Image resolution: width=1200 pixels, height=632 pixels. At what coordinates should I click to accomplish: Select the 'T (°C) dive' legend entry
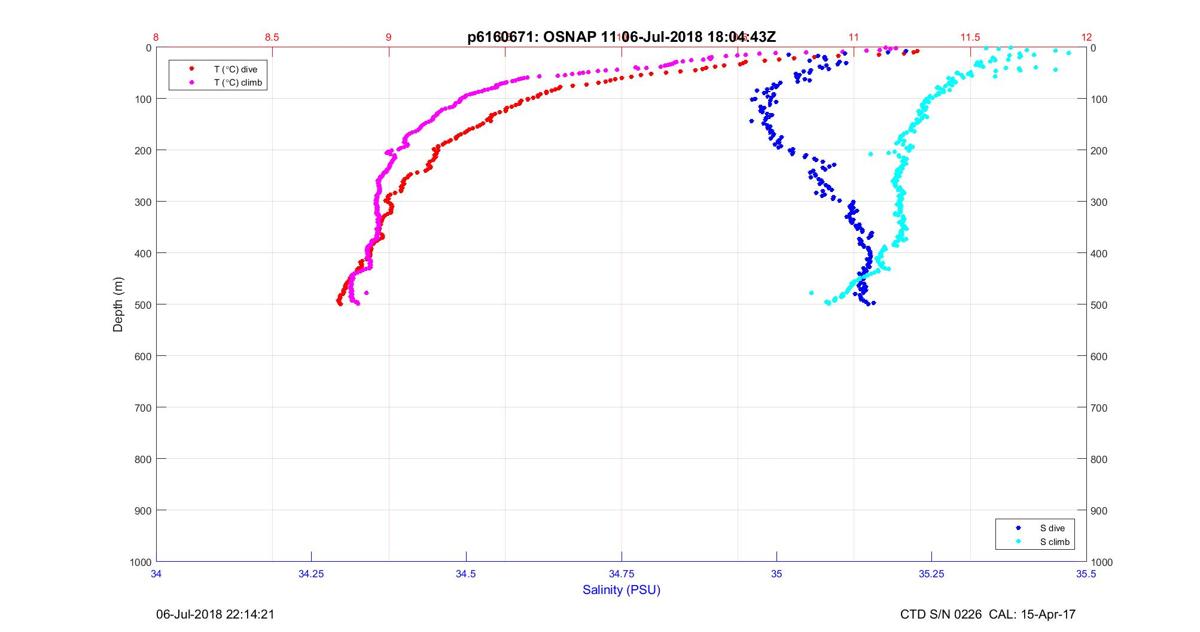click(235, 68)
